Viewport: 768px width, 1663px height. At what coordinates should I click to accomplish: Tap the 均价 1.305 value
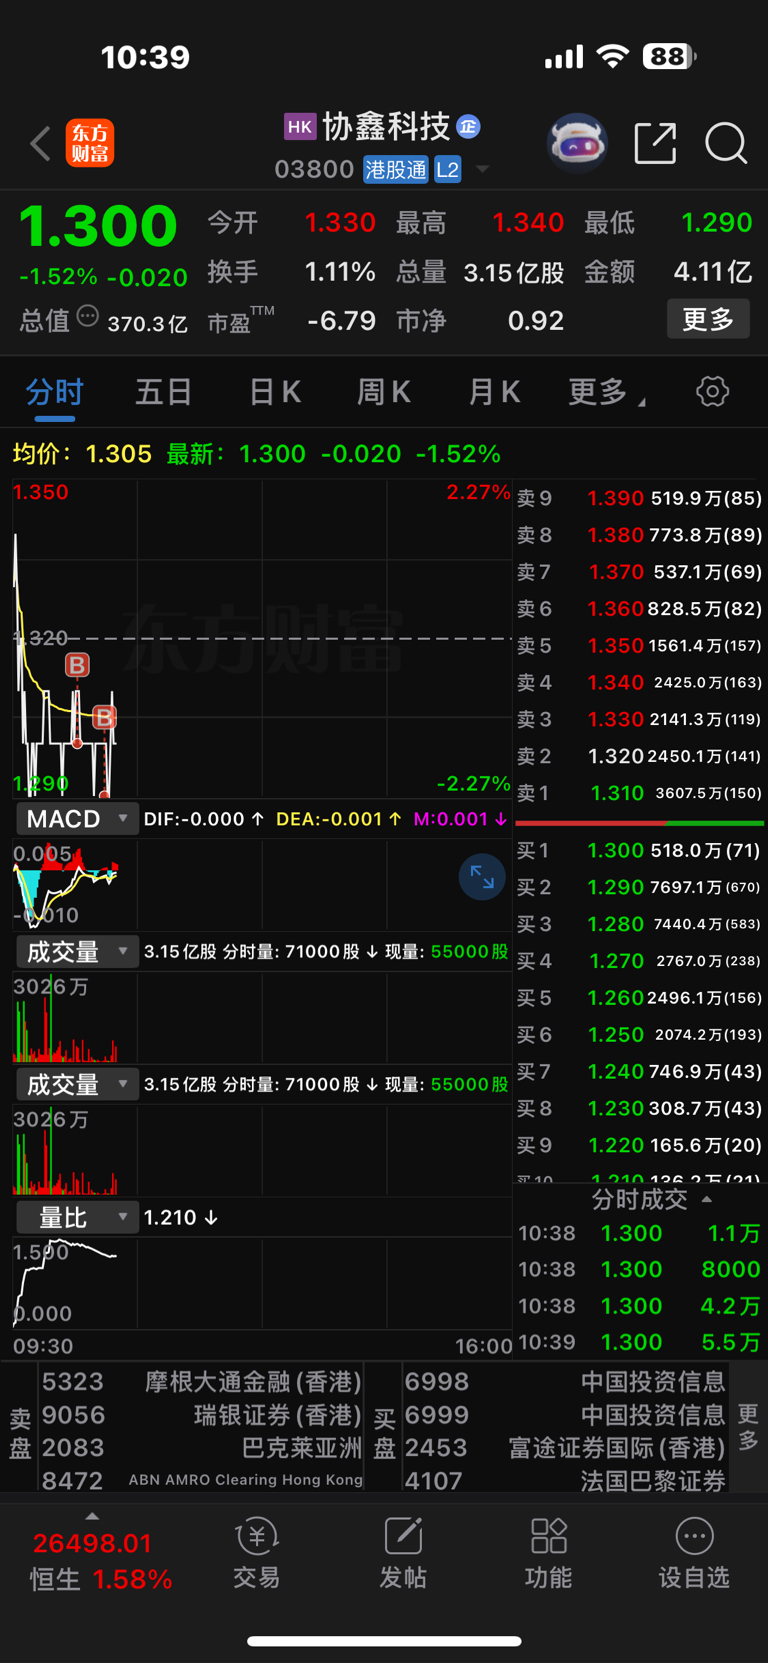tap(118, 454)
